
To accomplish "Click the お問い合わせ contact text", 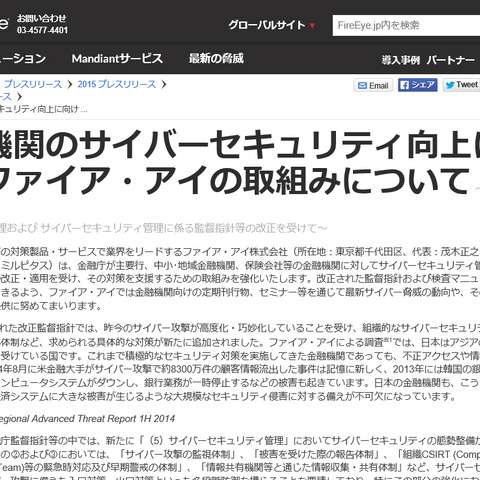I will (42, 18).
